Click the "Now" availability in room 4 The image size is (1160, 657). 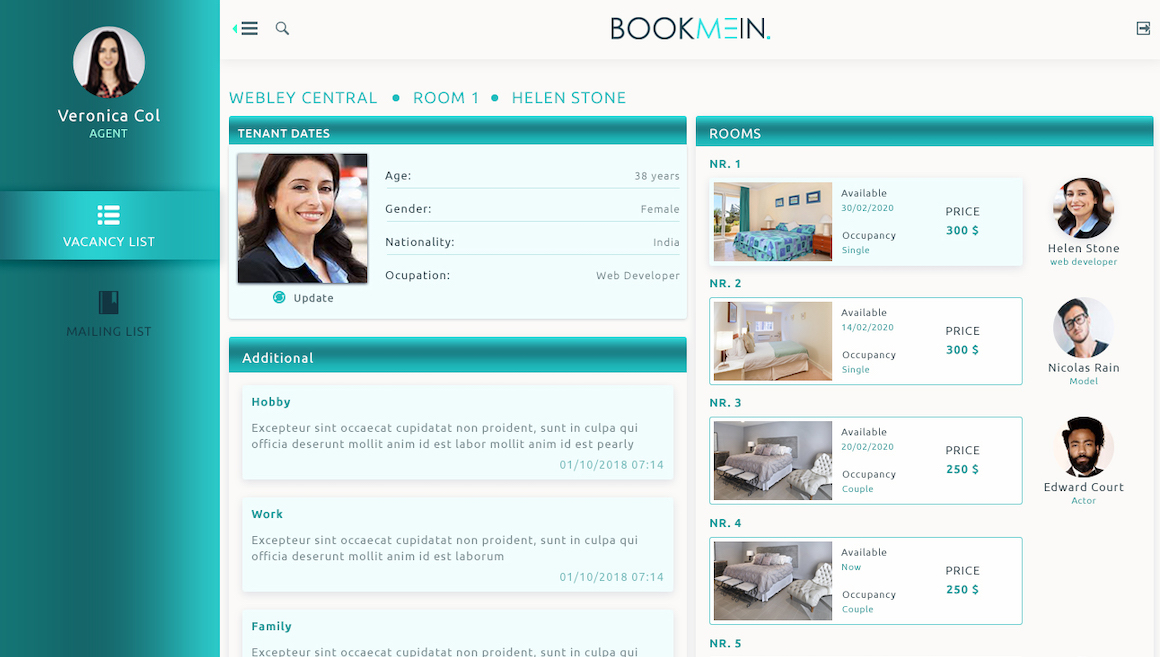(851, 567)
